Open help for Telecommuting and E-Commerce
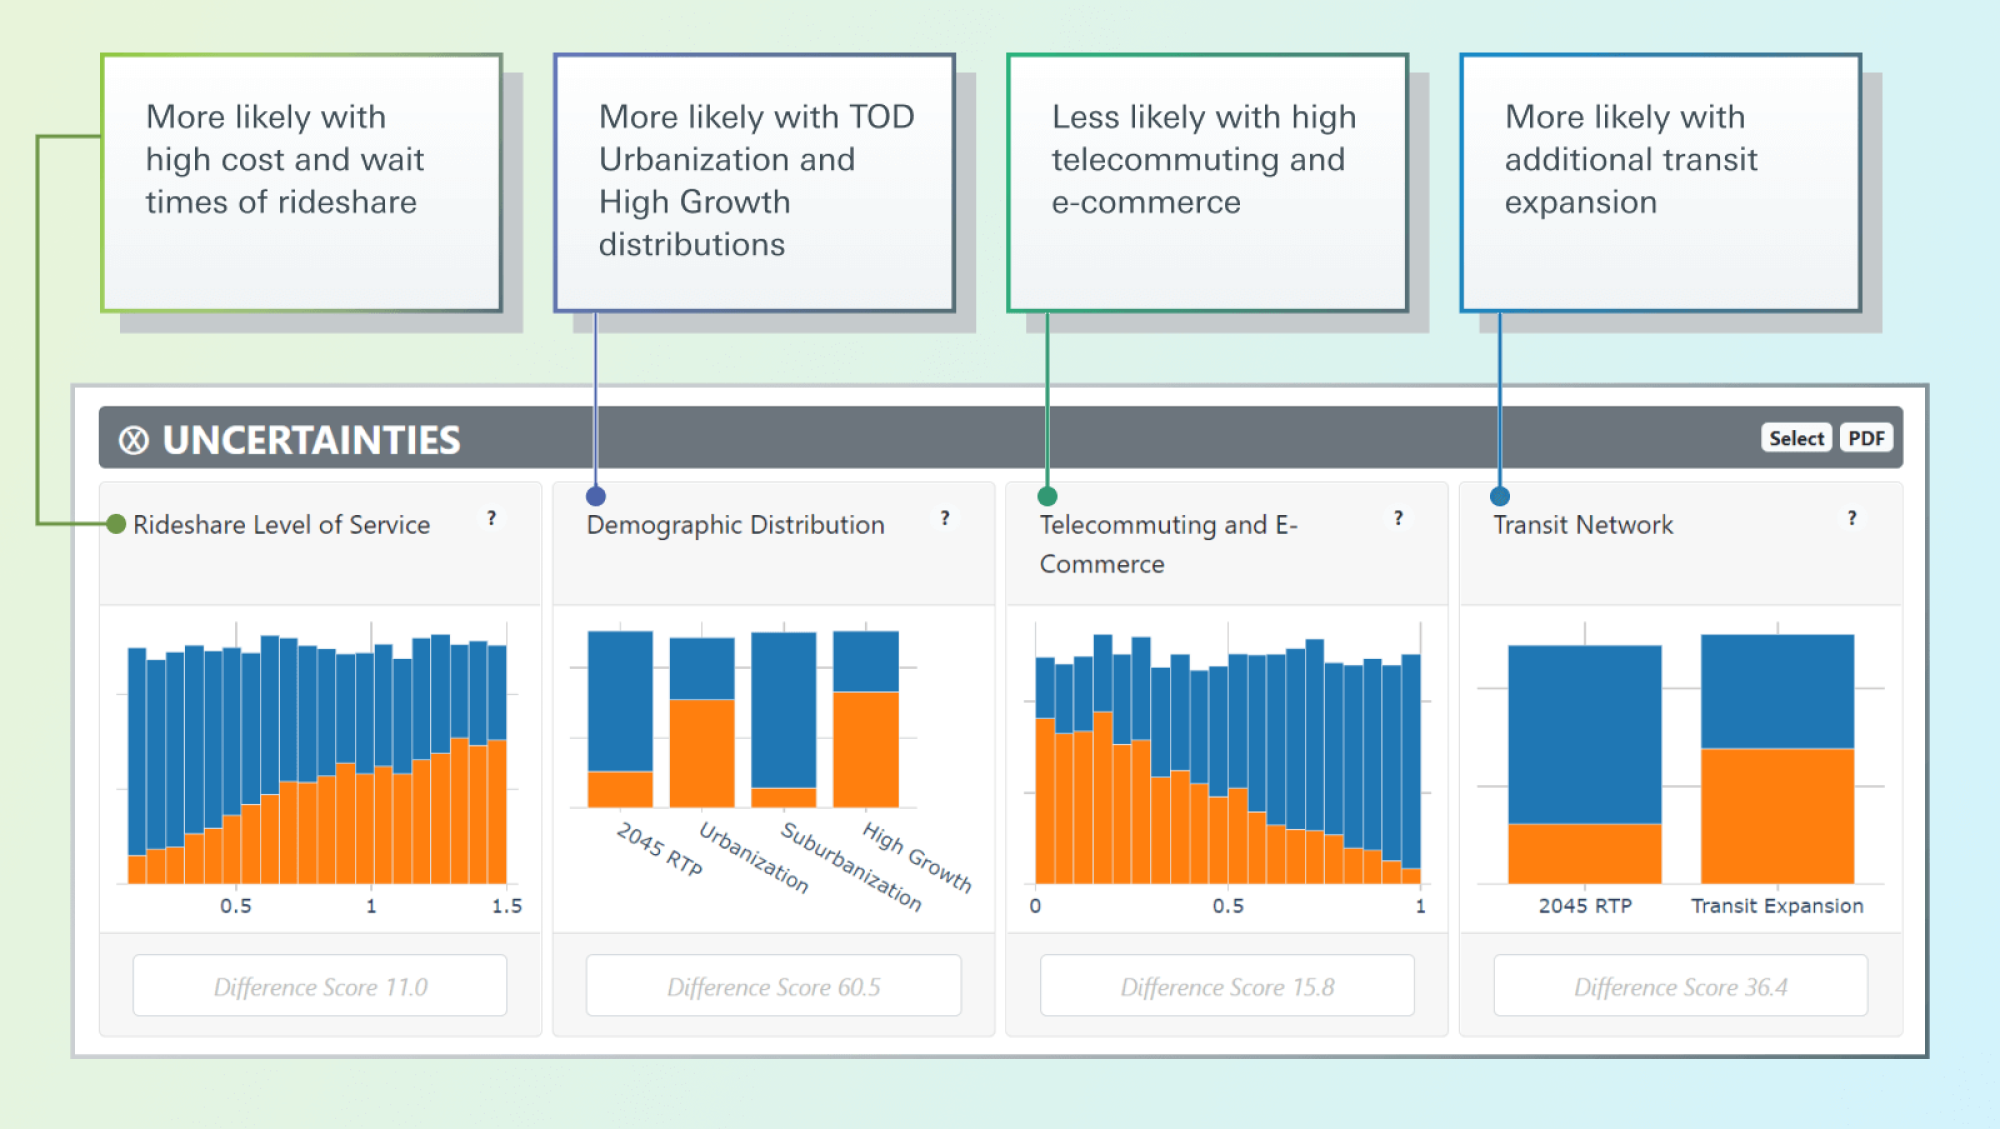 (x=1398, y=518)
